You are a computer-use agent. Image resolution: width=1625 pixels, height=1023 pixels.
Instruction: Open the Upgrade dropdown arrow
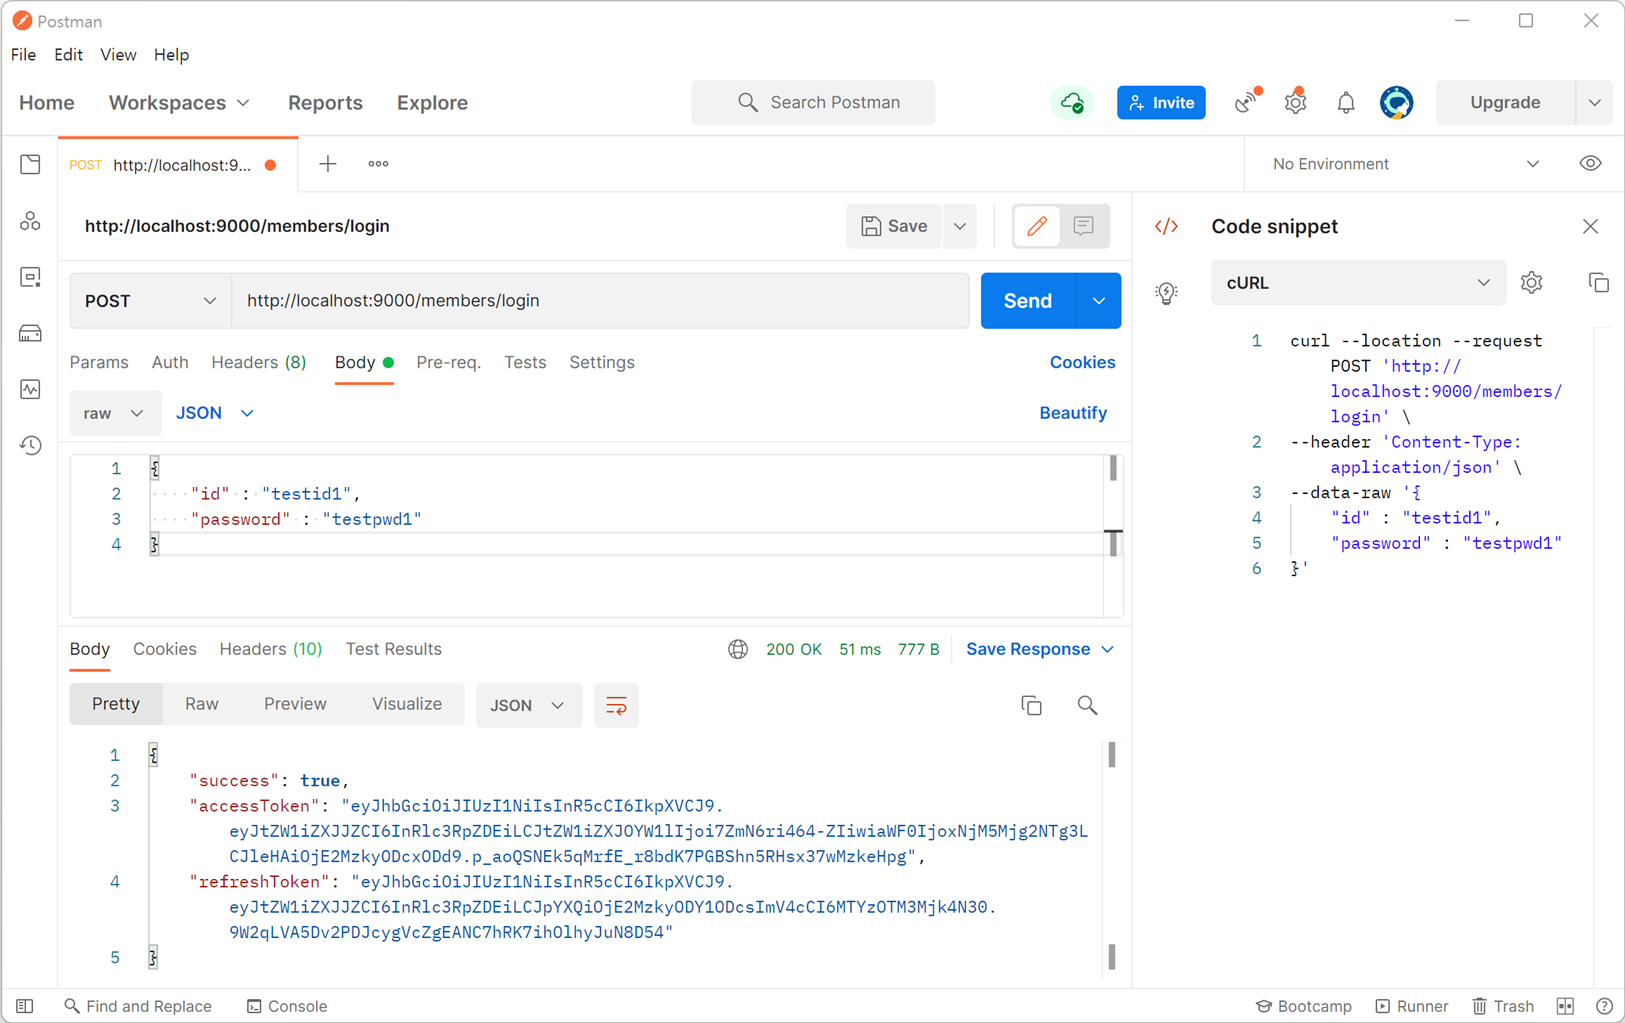(x=1594, y=102)
